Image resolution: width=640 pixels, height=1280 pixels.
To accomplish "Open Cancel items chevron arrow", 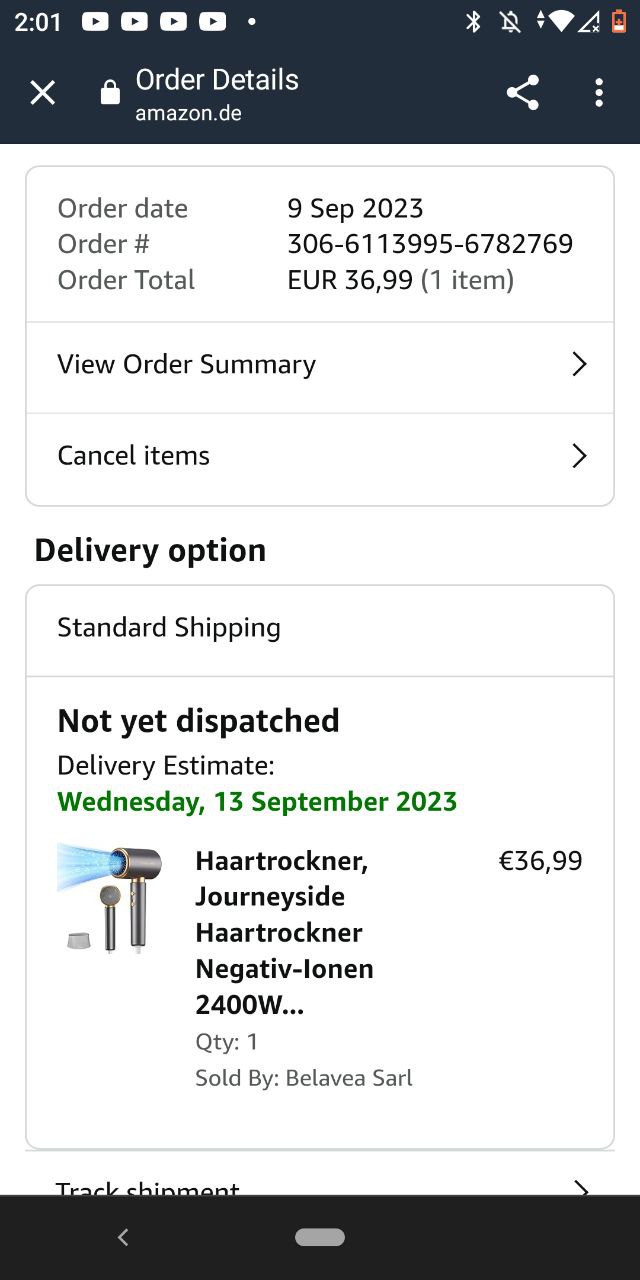I will 579,456.
